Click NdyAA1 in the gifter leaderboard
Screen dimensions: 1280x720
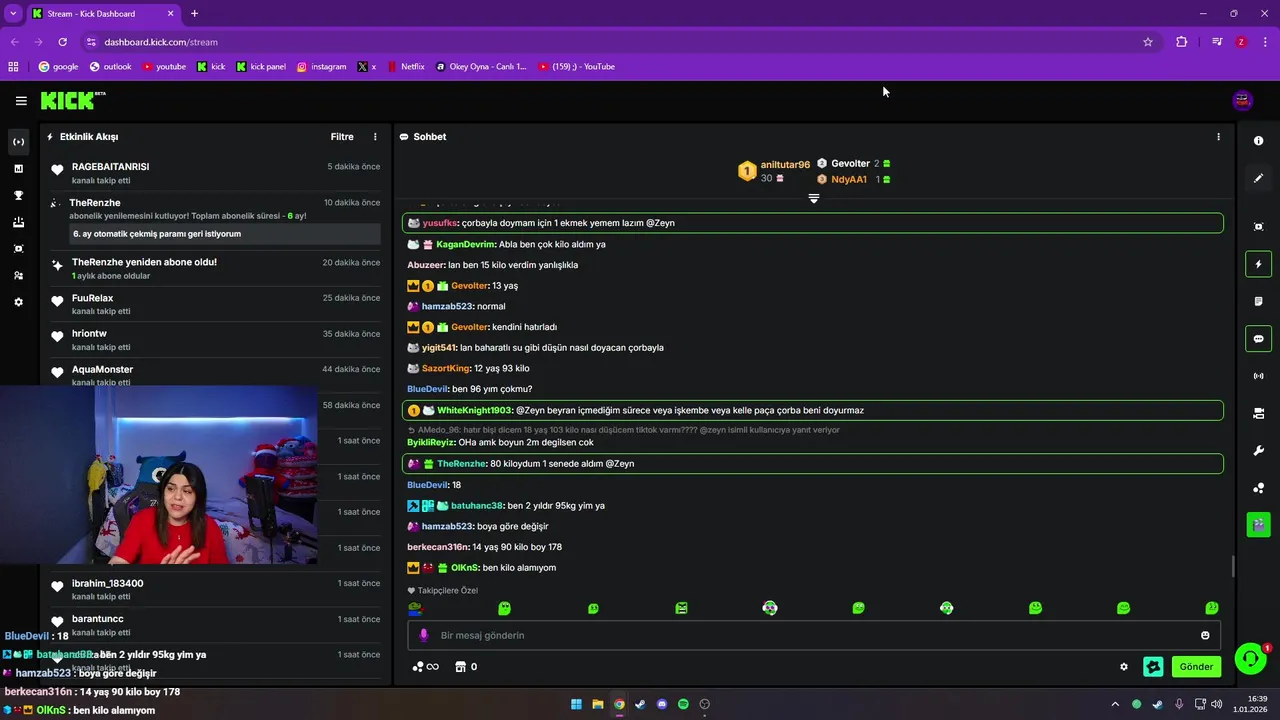tap(849, 179)
